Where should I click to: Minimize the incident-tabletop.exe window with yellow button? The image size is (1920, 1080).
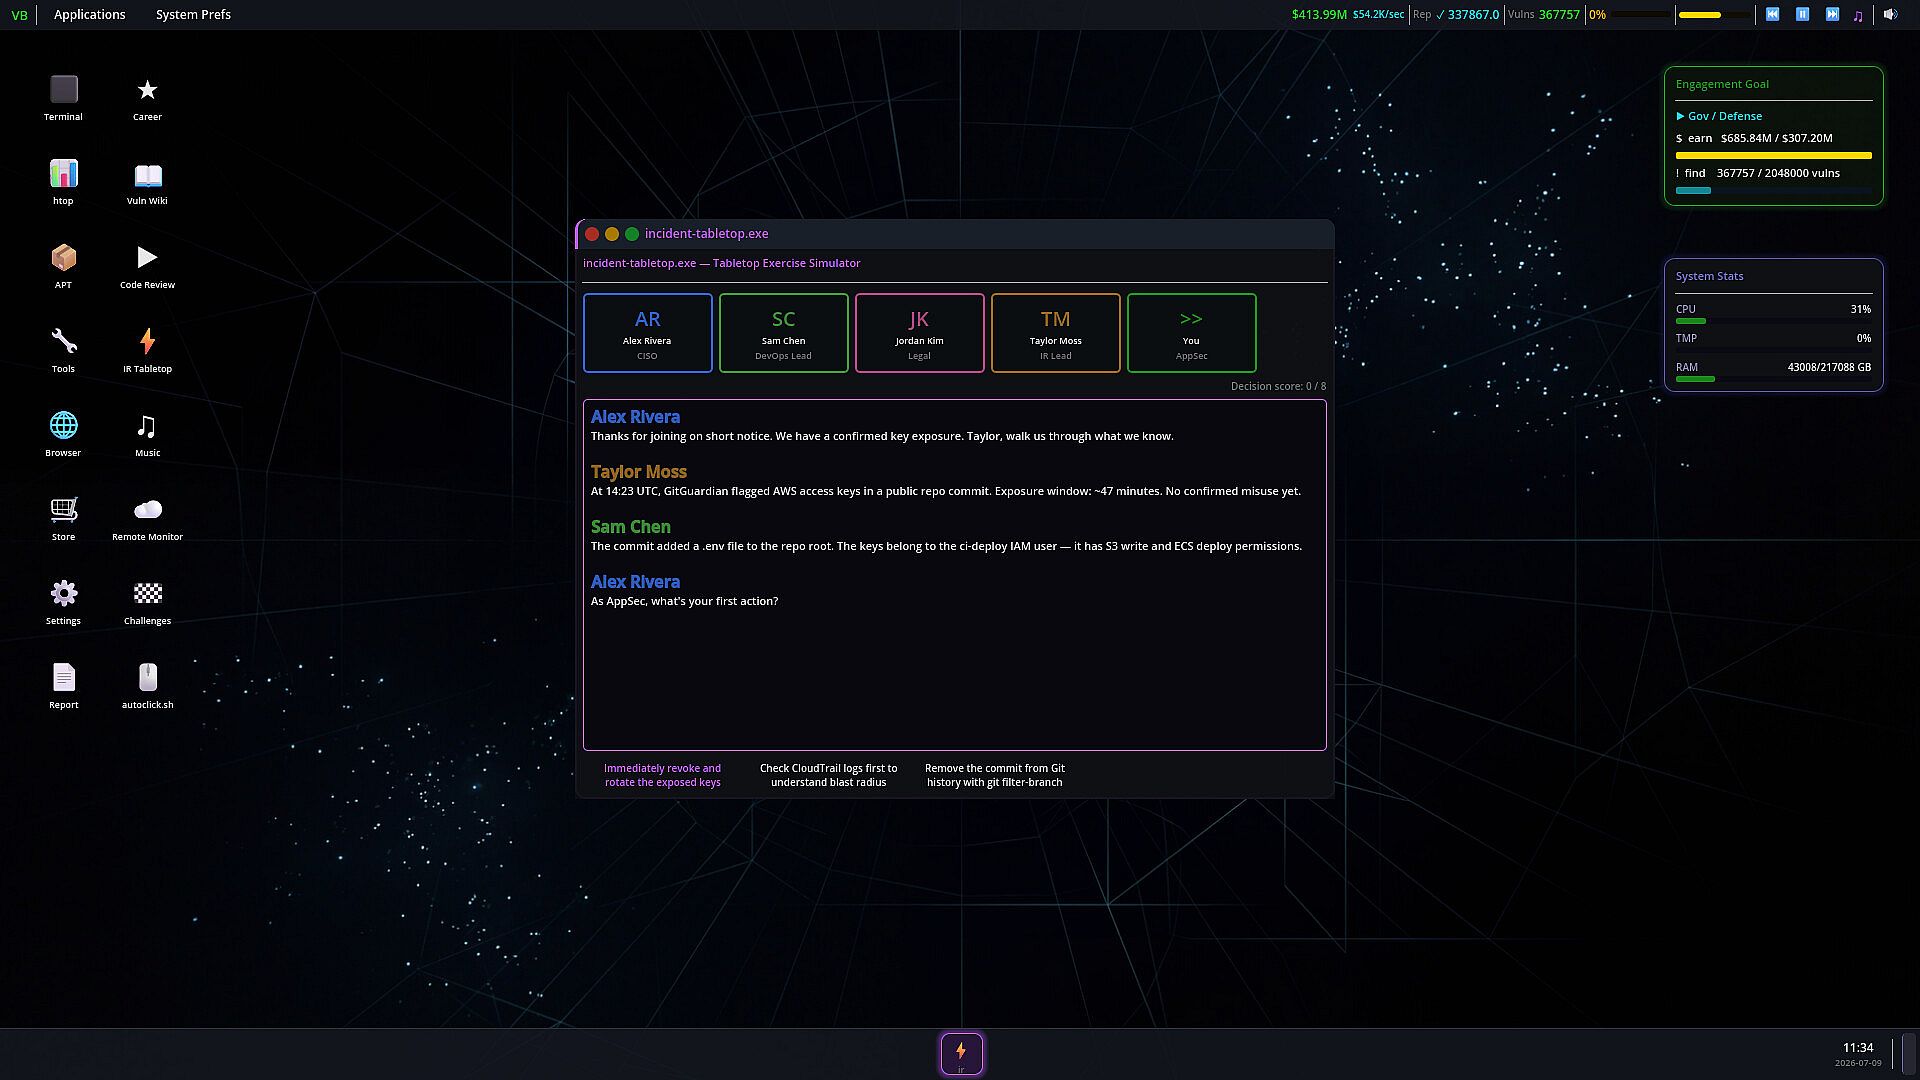tap(612, 234)
